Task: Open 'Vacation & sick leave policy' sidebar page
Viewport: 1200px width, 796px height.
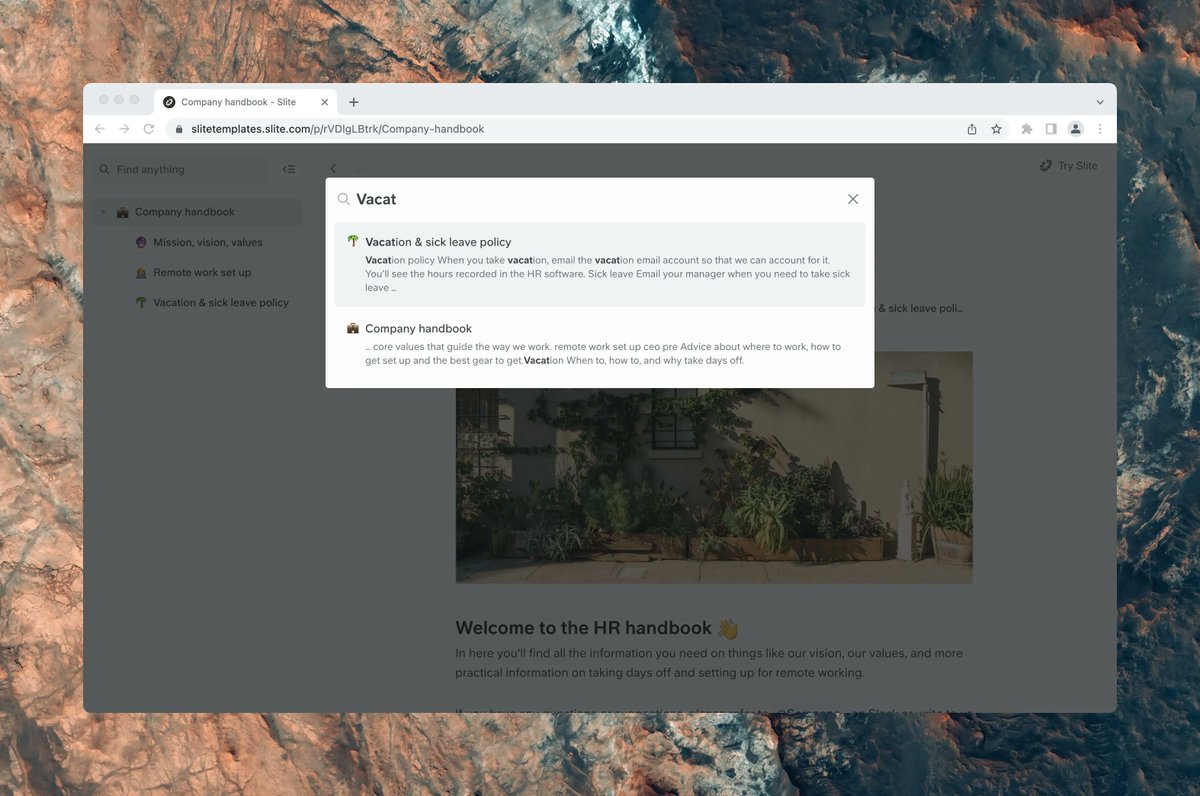Action: coord(221,302)
